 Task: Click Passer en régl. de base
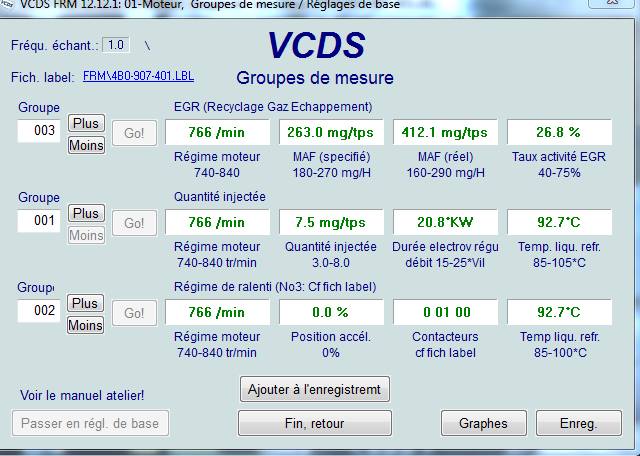point(89,423)
